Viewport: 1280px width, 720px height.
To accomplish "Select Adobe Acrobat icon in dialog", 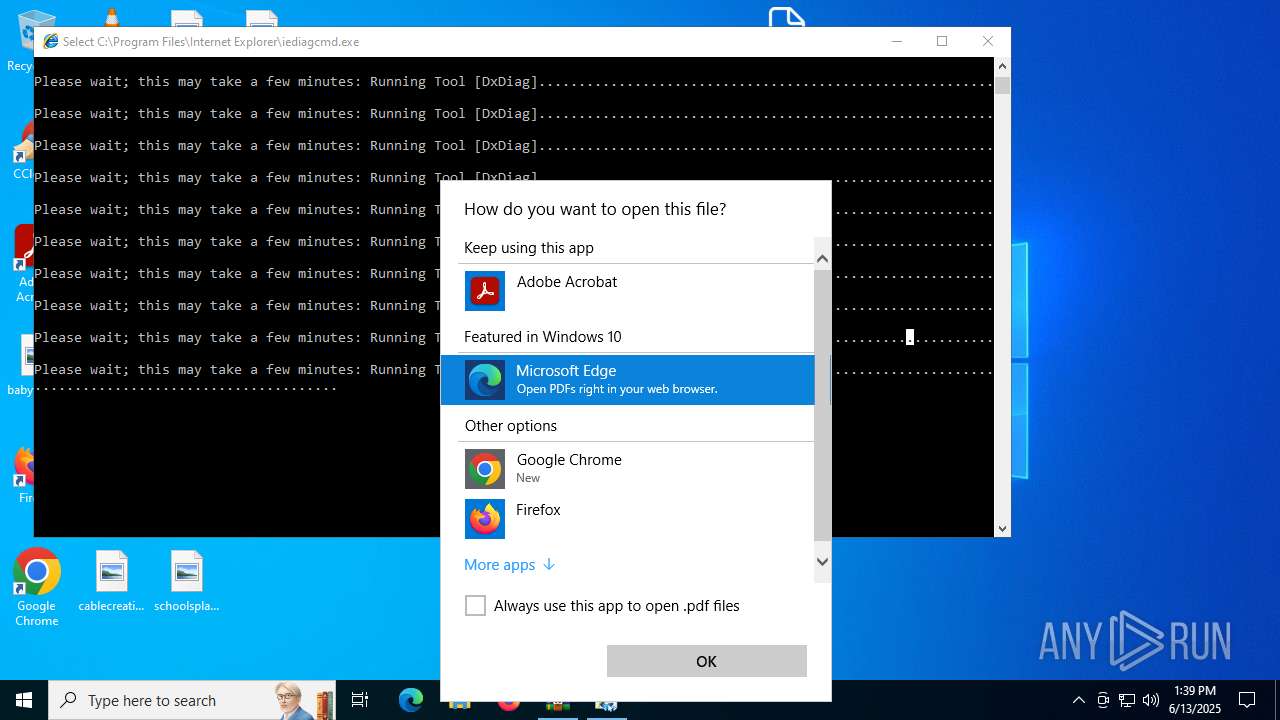I will click(485, 291).
